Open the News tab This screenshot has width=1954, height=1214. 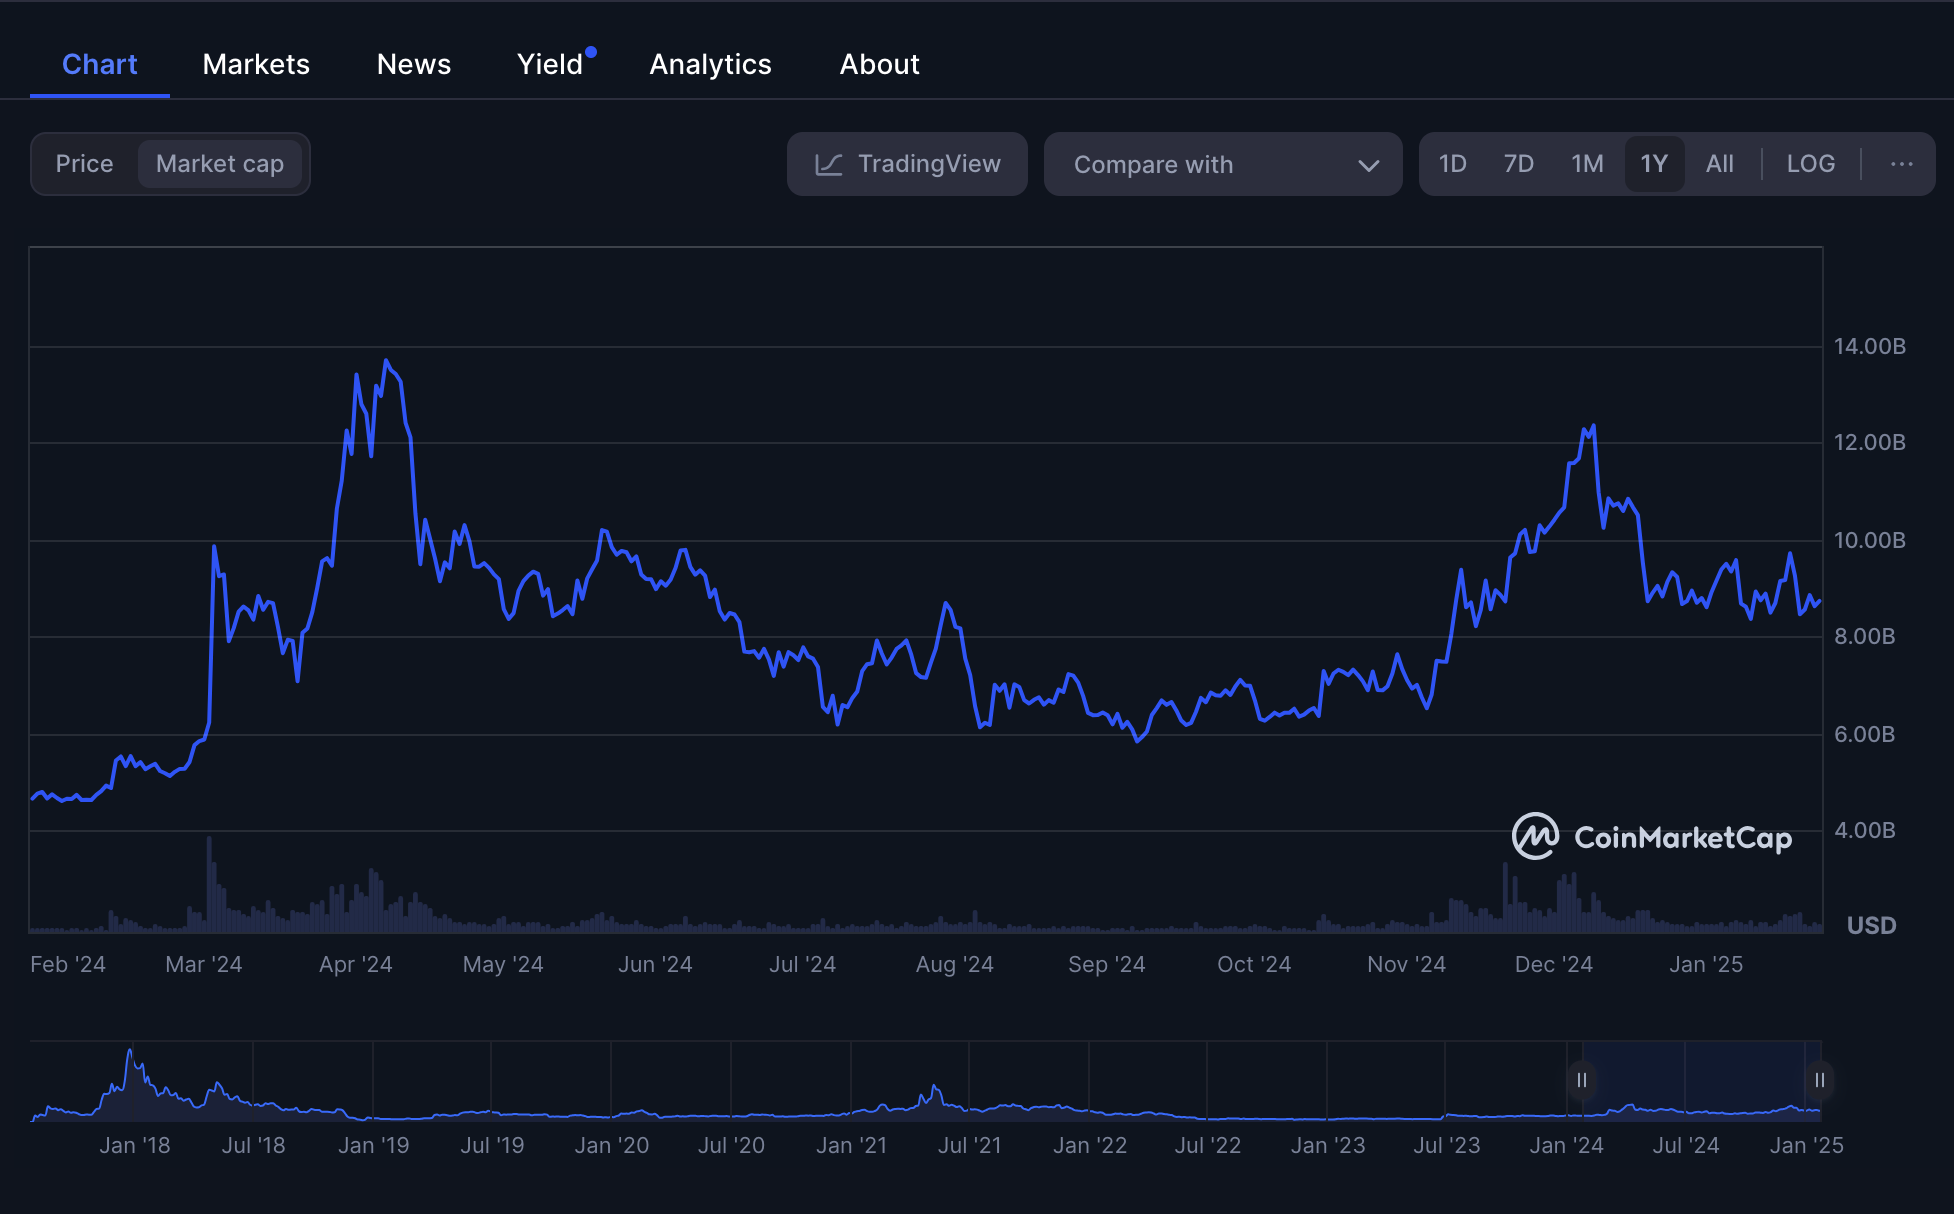[414, 64]
